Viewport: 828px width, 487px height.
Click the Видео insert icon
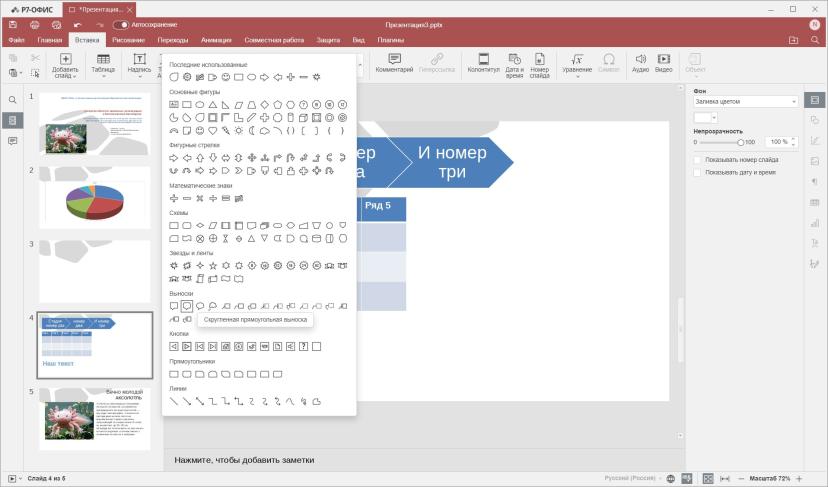[x=664, y=63]
